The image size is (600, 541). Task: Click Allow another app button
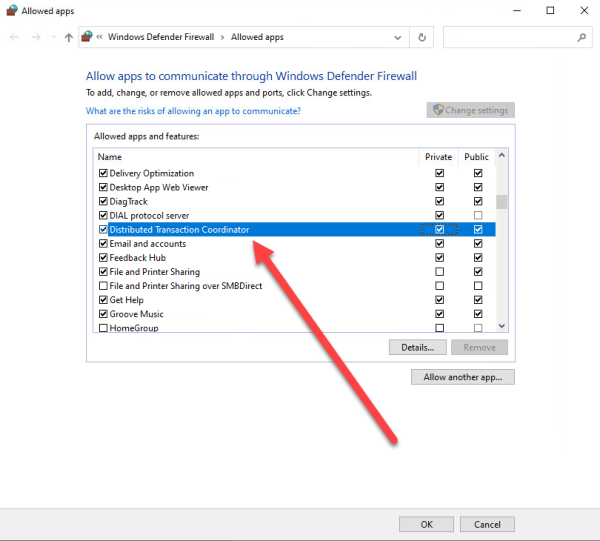tap(462, 377)
